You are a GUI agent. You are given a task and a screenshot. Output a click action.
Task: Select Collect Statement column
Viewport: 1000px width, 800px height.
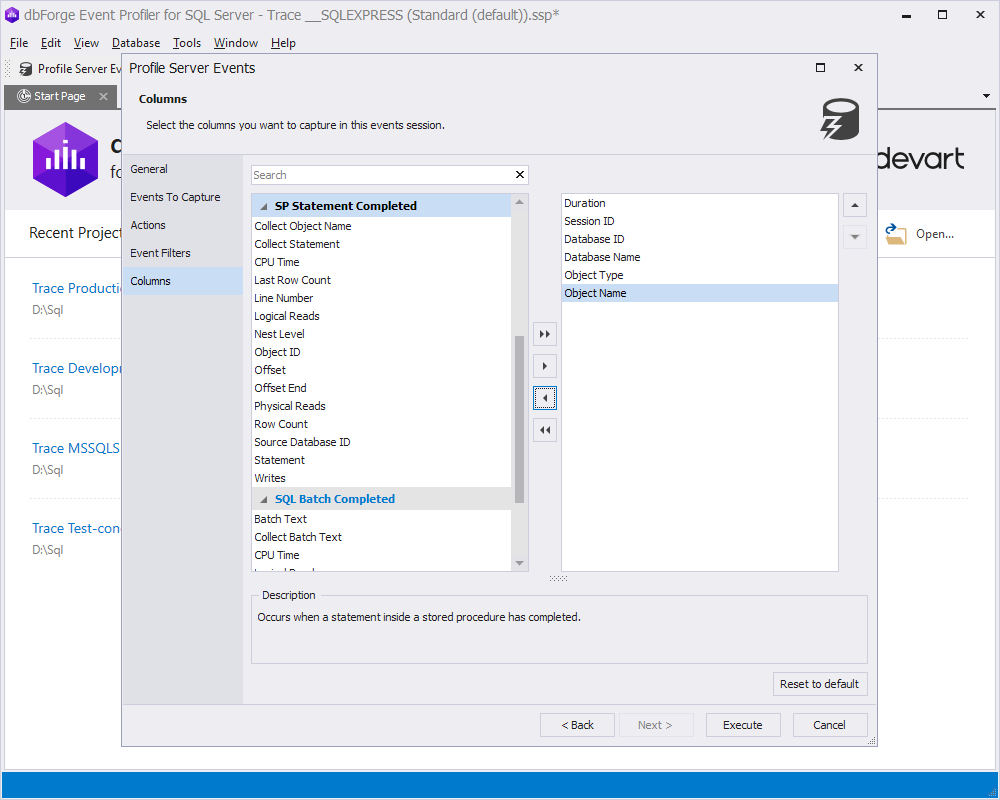point(381,244)
